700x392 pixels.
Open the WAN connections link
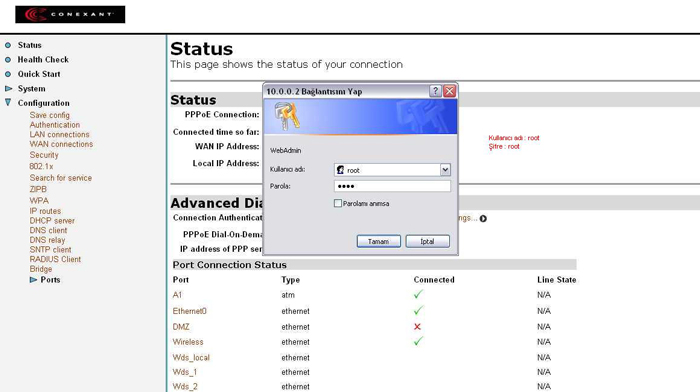61,144
